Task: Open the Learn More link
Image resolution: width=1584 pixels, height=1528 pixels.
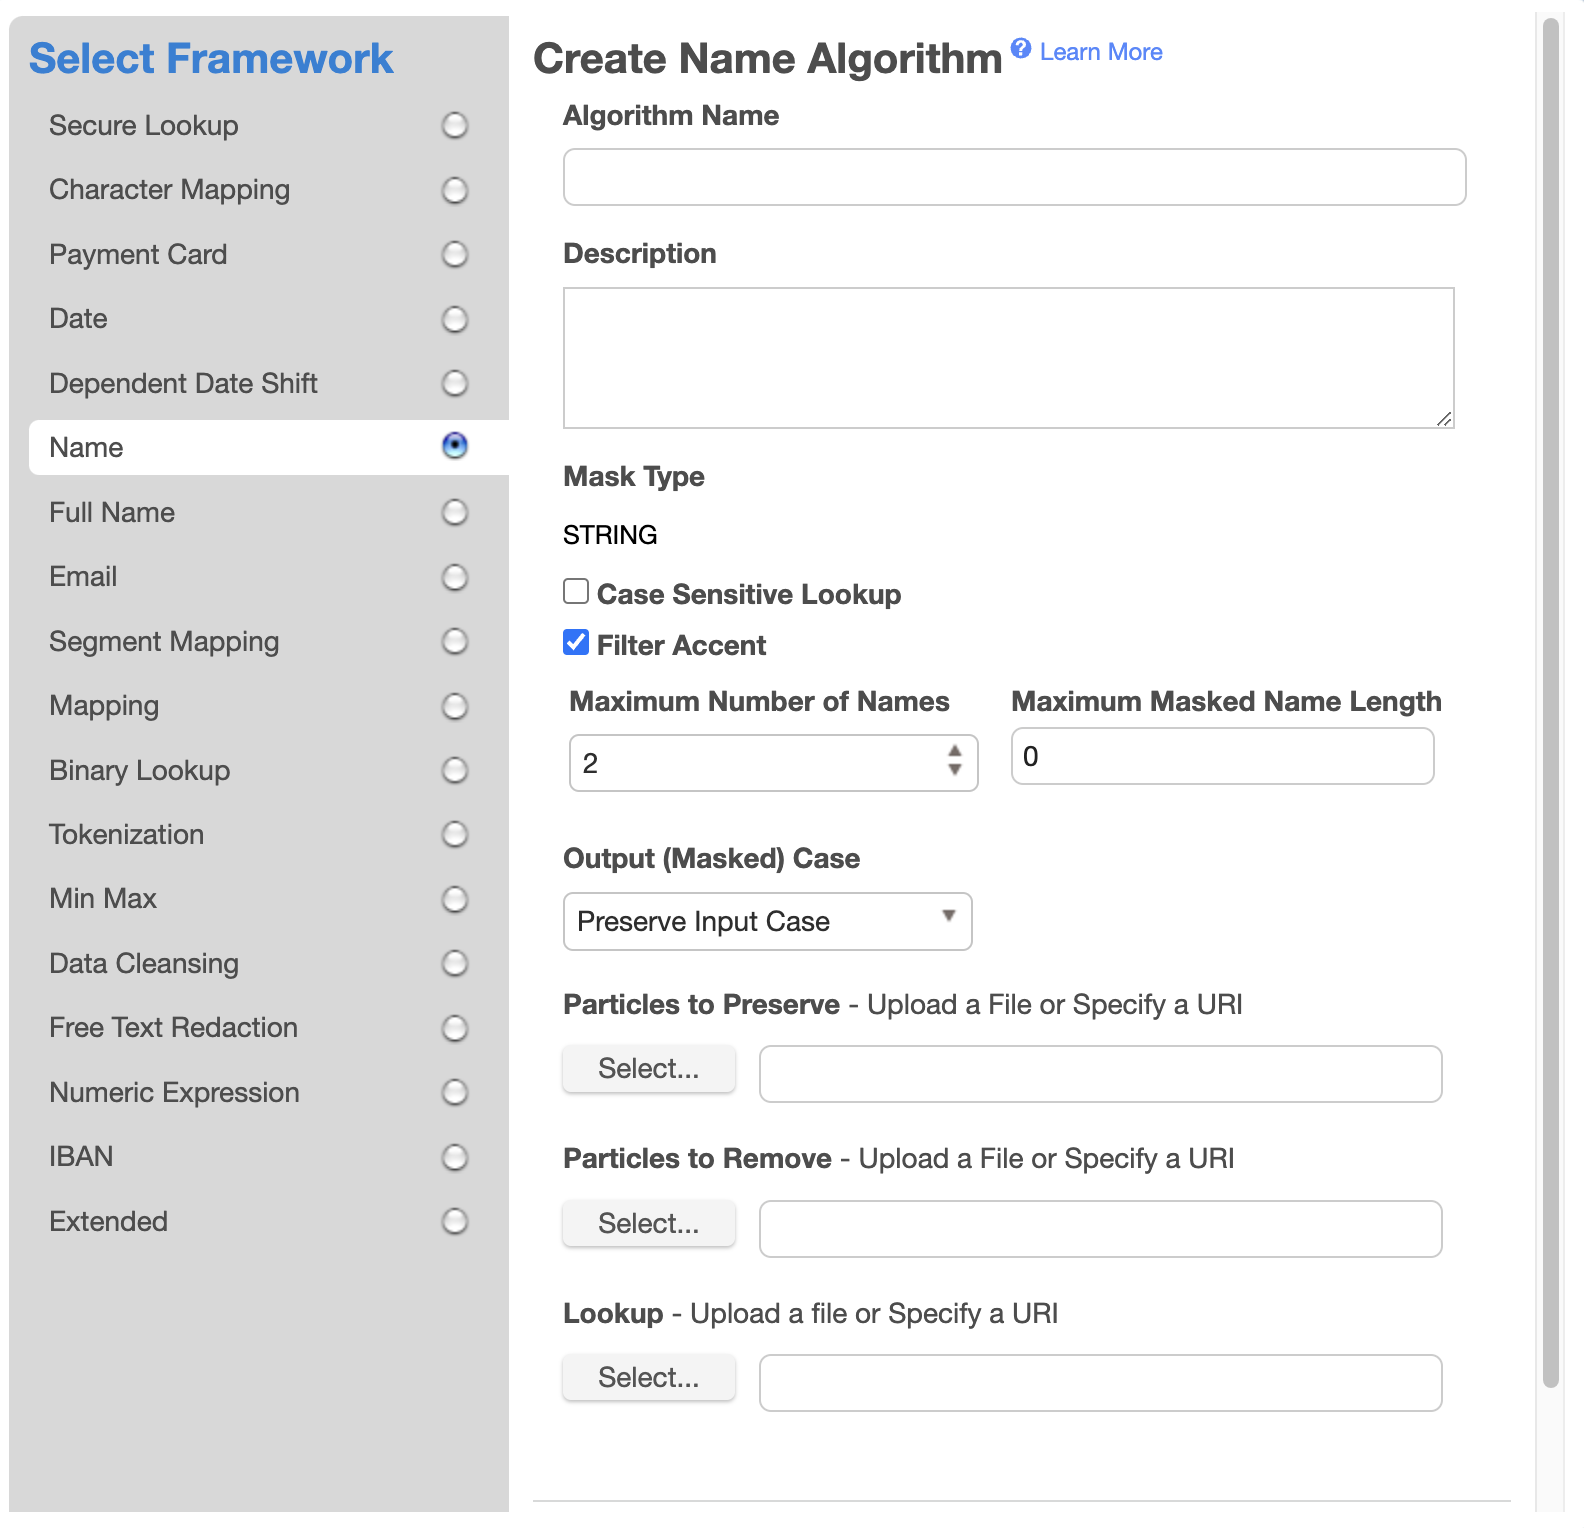Action: (1100, 52)
